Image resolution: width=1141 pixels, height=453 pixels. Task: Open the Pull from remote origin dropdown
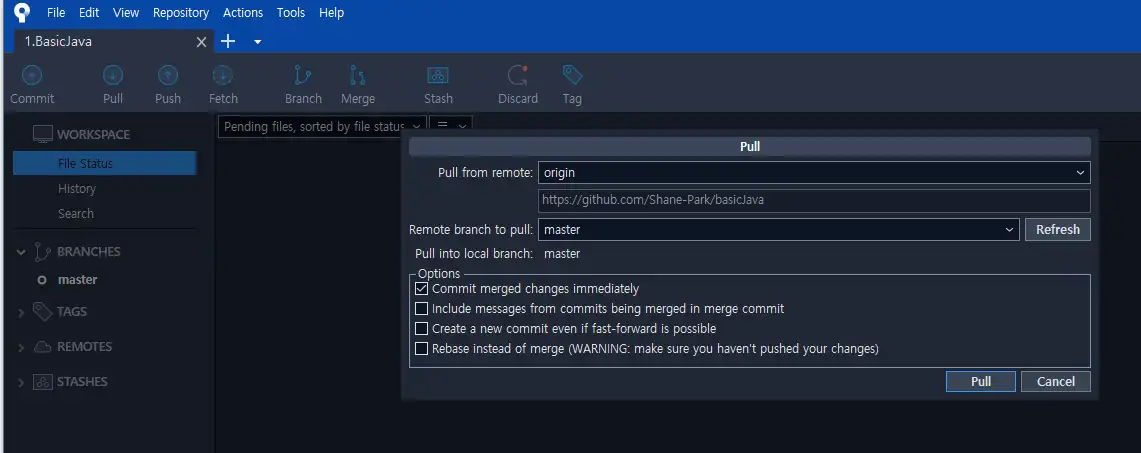click(x=814, y=172)
